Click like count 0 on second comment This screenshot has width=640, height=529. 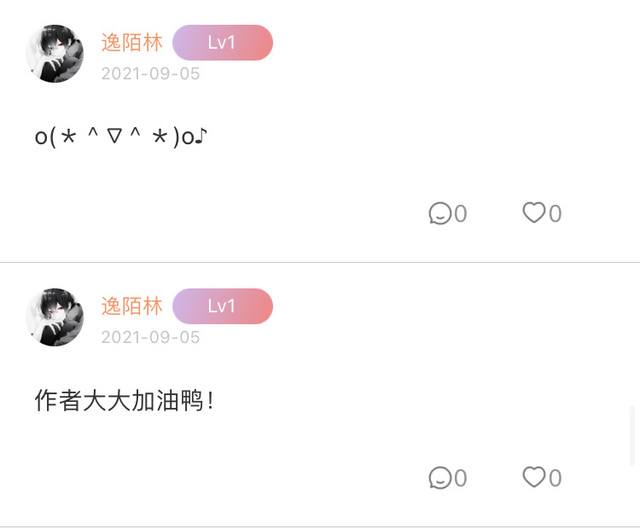(x=555, y=478)
